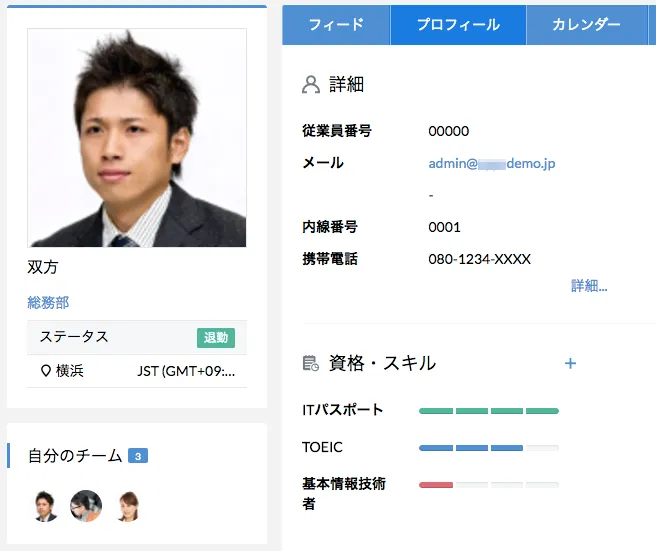Click the location pin icon beside 横浜
656x551 pixels.
tap(45, 371)
